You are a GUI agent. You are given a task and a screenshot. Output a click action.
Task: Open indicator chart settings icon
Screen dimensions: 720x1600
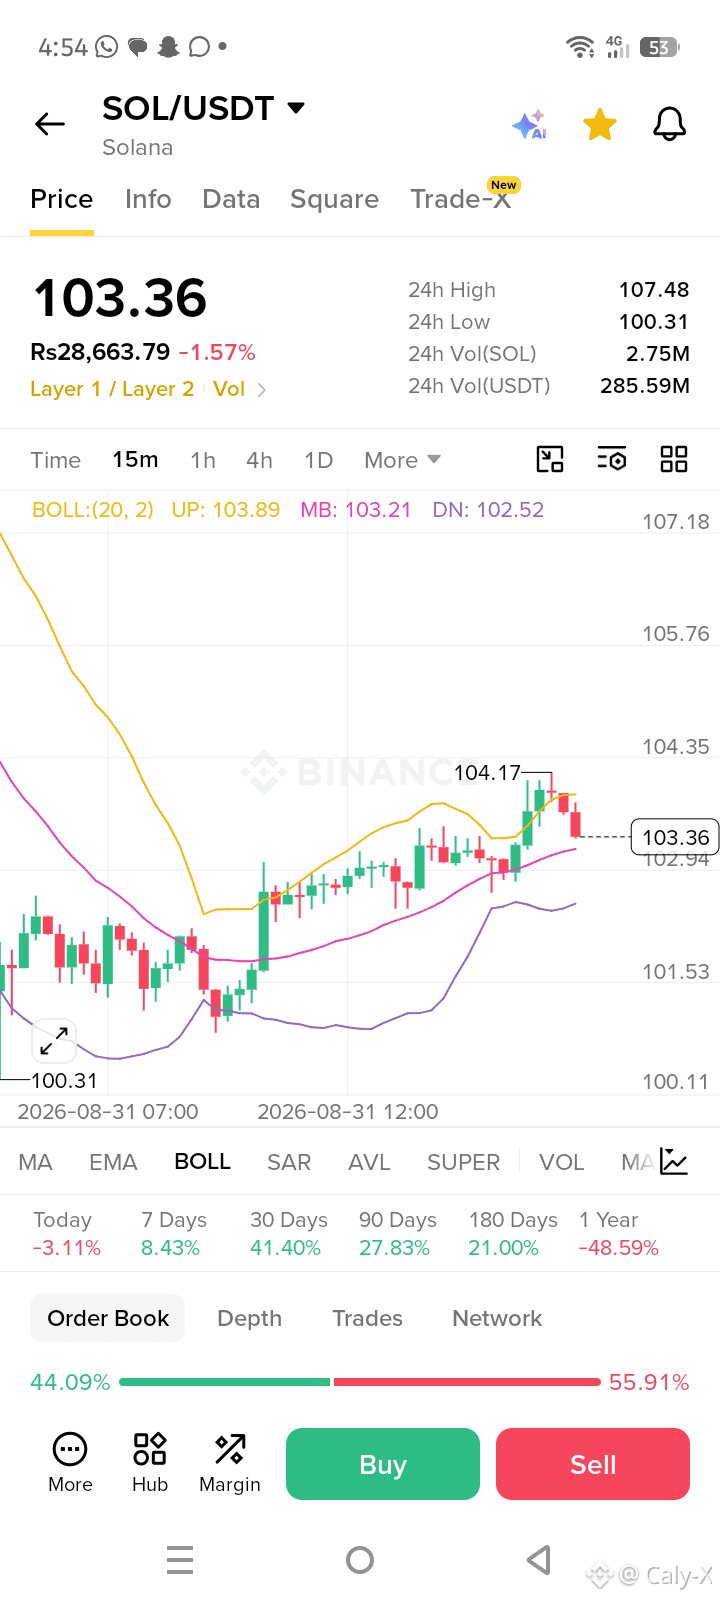[674, 1161]
